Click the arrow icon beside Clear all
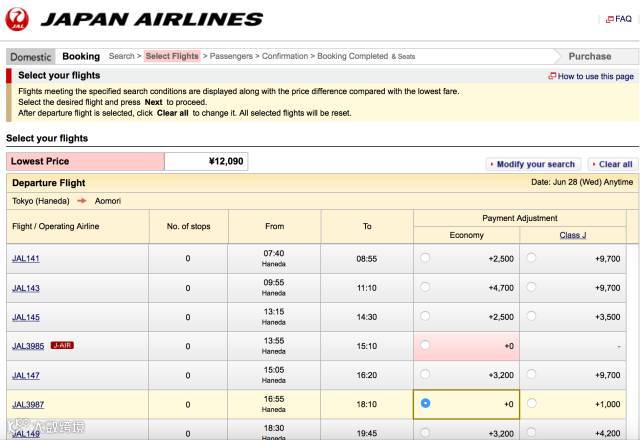640x440 pixels. (x=594, y=164)
